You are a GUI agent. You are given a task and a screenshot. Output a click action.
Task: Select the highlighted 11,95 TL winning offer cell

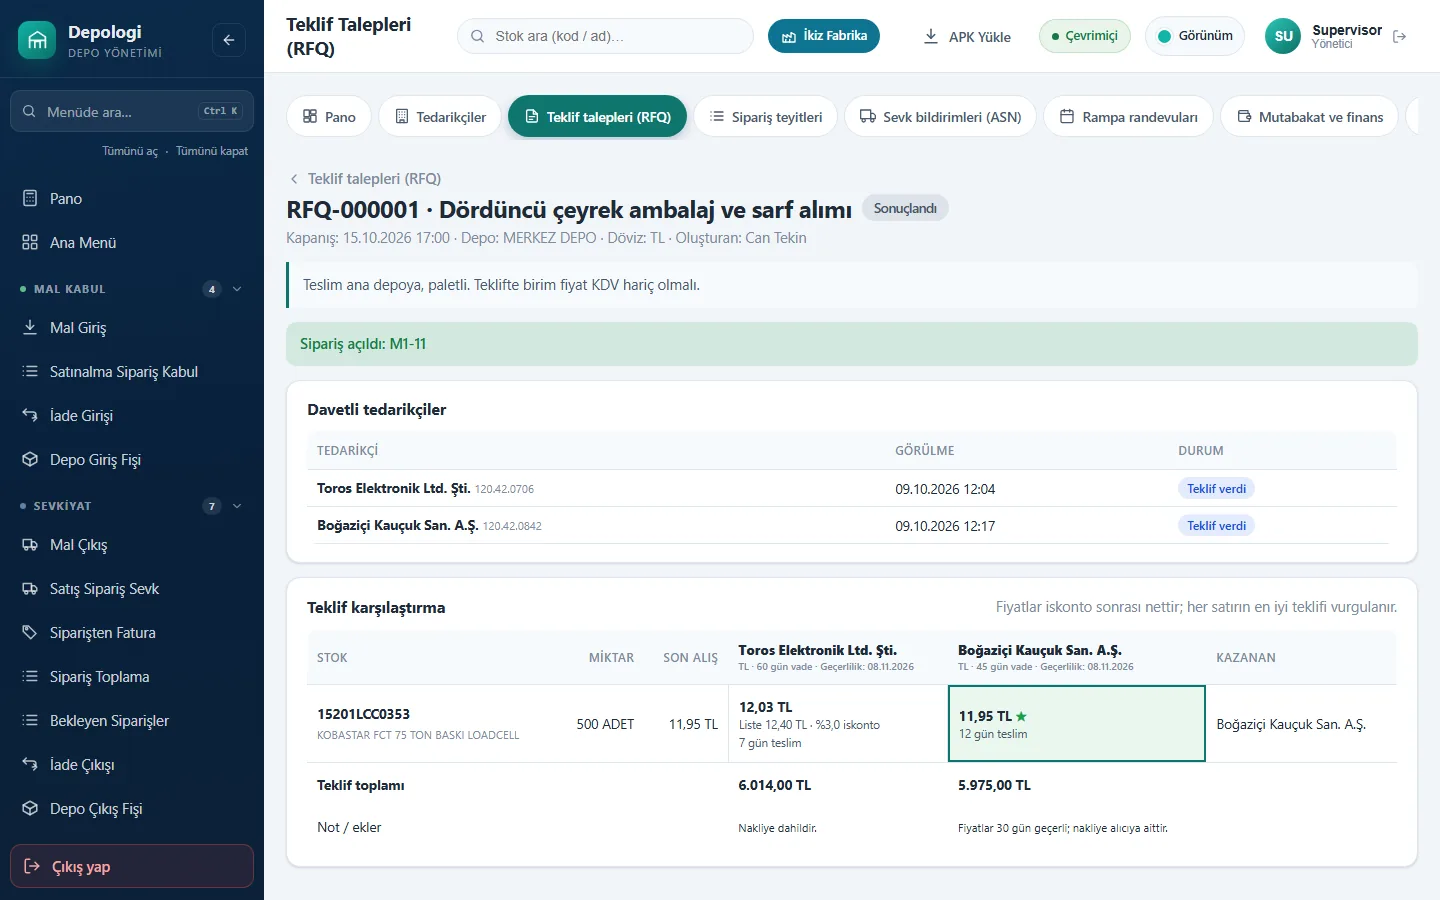(1076, 724)
